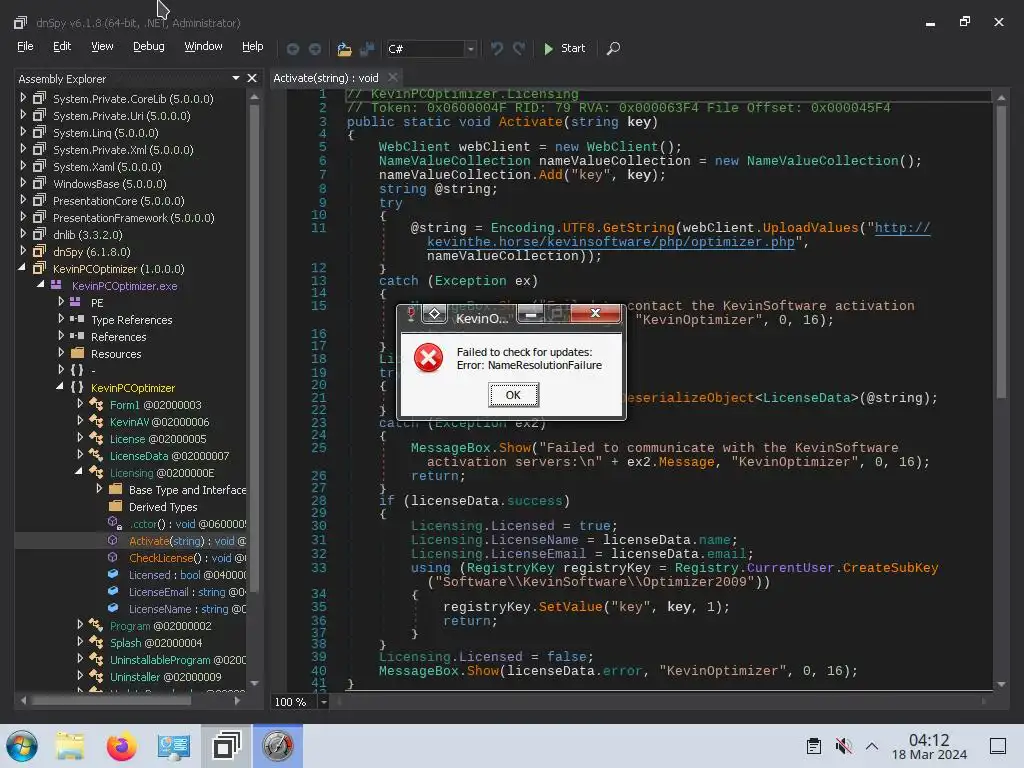Viewport: 1024px width, 768px height.
Task: Collapse the KevinPCOptimizer (1.0.0.0) assembly
Action: (x=22, y=268)
